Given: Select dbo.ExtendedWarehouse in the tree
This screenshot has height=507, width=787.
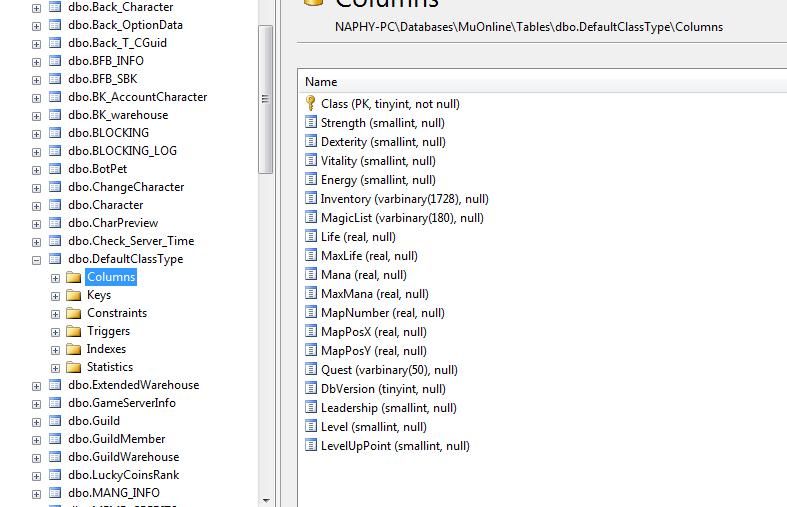Looking at the screenshot, I should pos(133,385).
